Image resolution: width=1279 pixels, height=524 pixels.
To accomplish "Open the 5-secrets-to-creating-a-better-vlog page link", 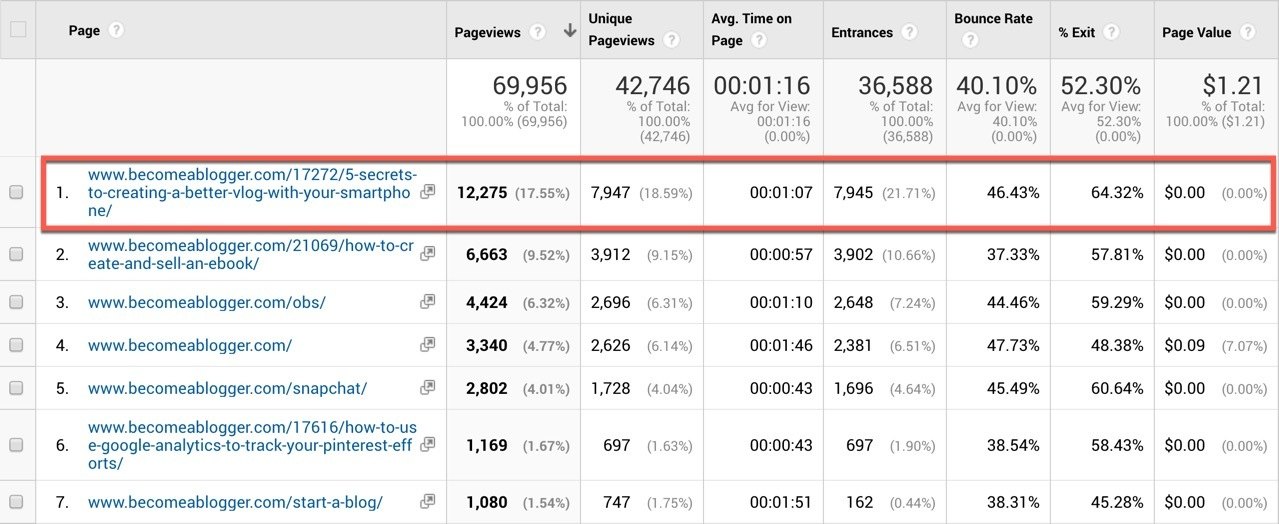I will (252, 192).
